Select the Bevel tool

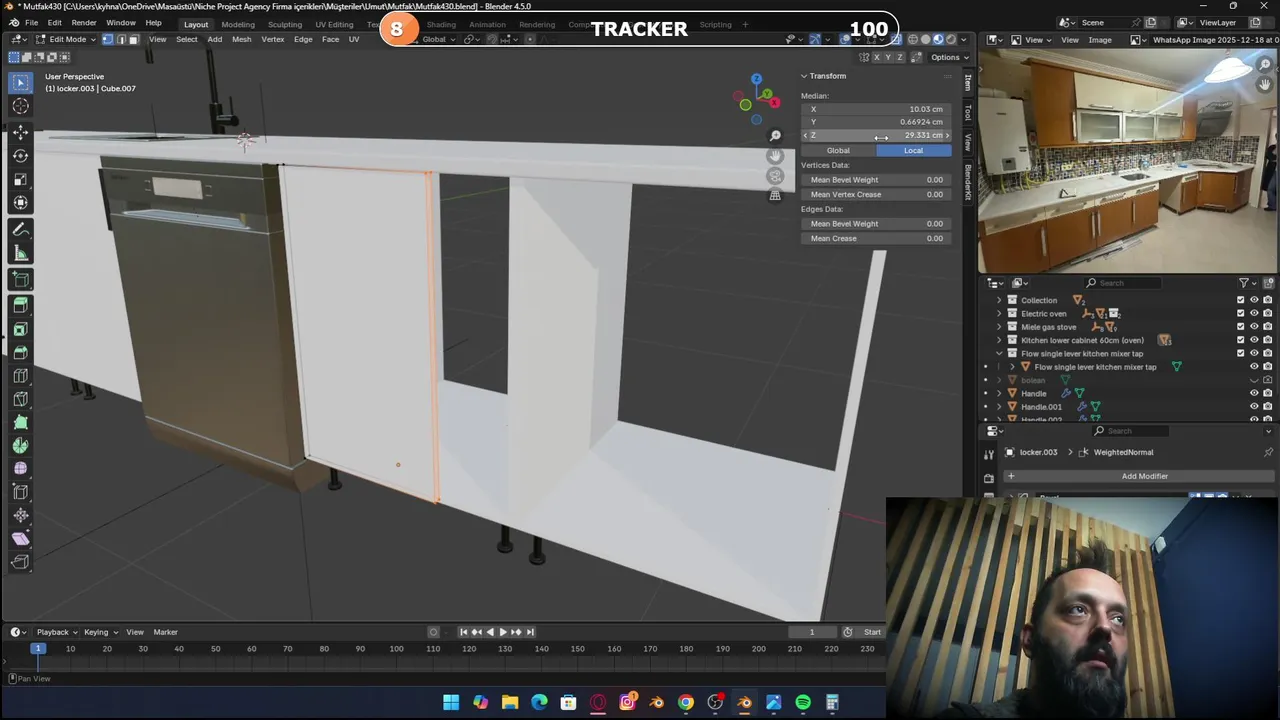(x=20, y=352)
